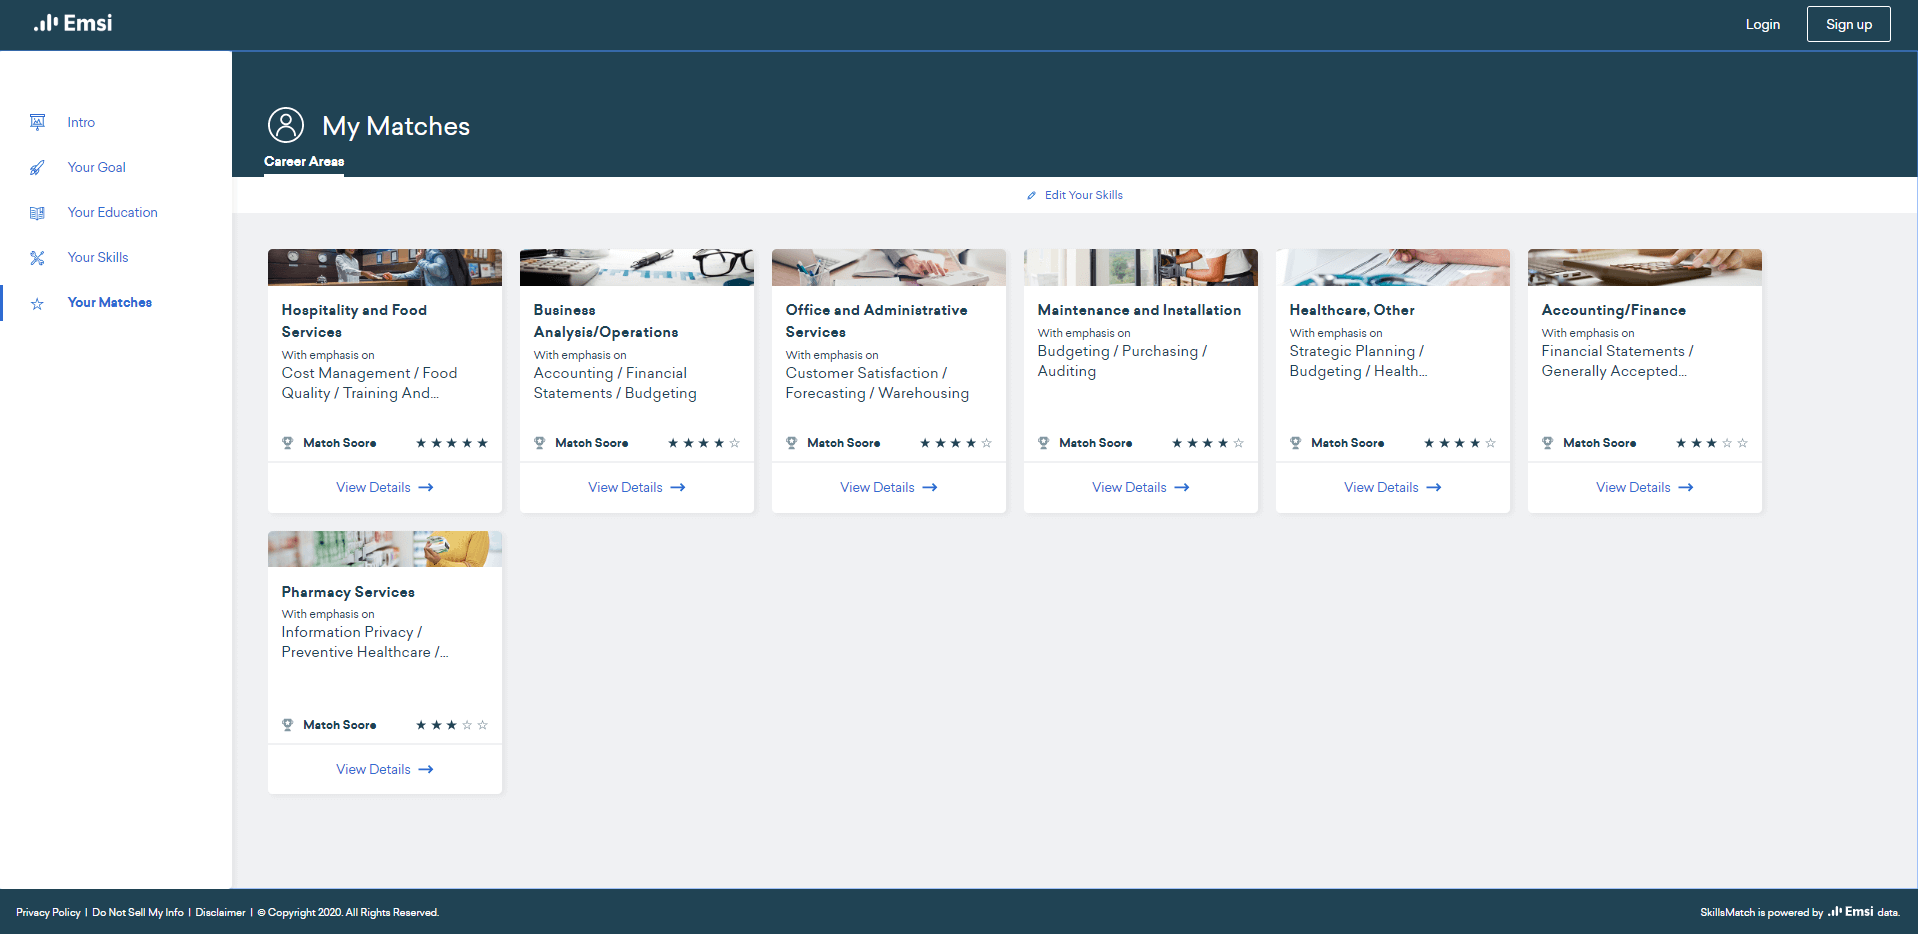Click the Emsi logo in header

tap(73, 23)
